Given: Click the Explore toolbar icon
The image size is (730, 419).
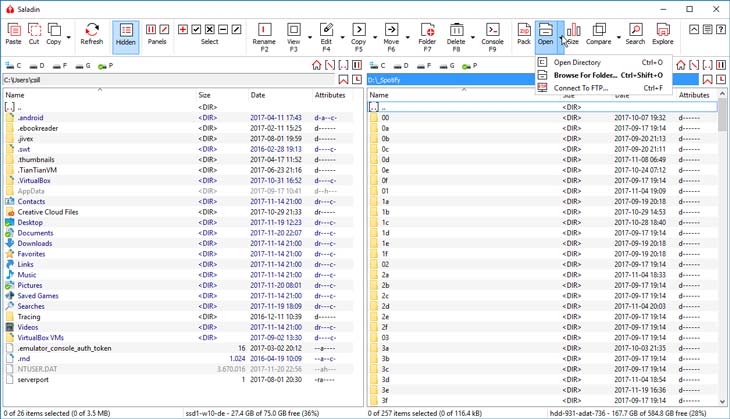Looking at the screenshot, I should 663,35.
